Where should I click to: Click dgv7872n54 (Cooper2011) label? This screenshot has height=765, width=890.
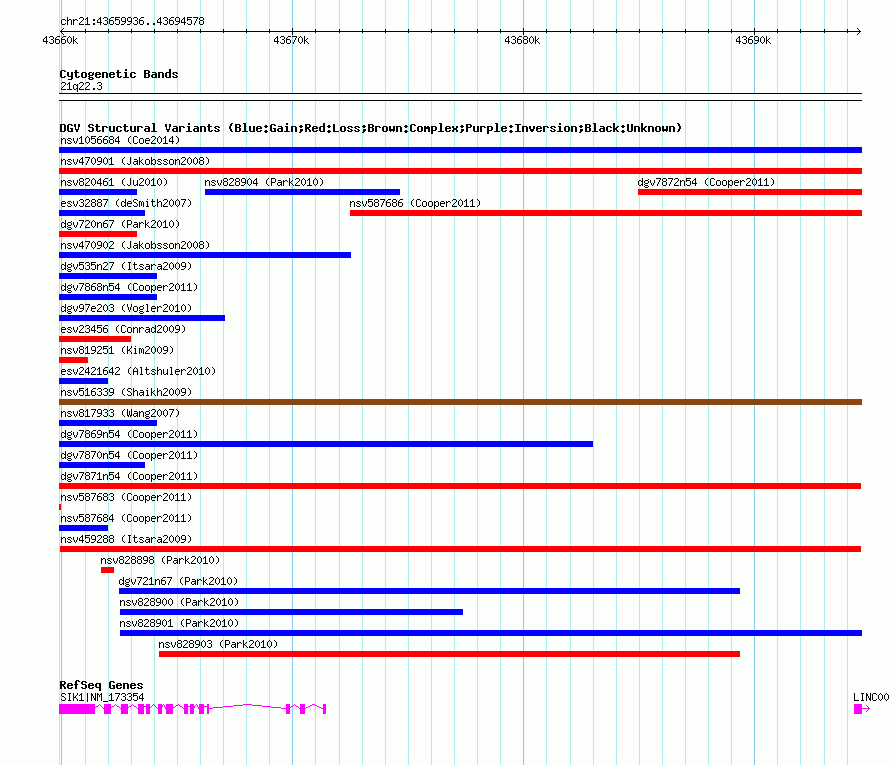tap(706, 182)
